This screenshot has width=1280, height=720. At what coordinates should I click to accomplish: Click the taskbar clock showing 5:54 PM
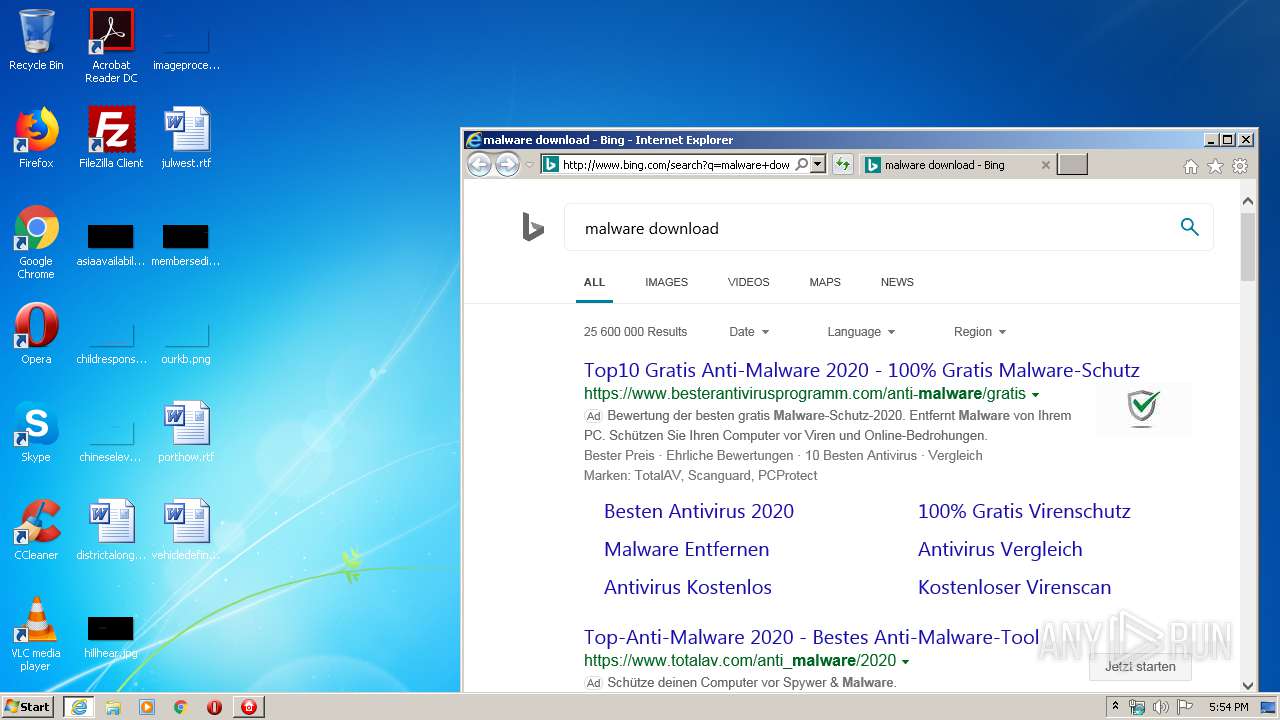[1228, 707]
